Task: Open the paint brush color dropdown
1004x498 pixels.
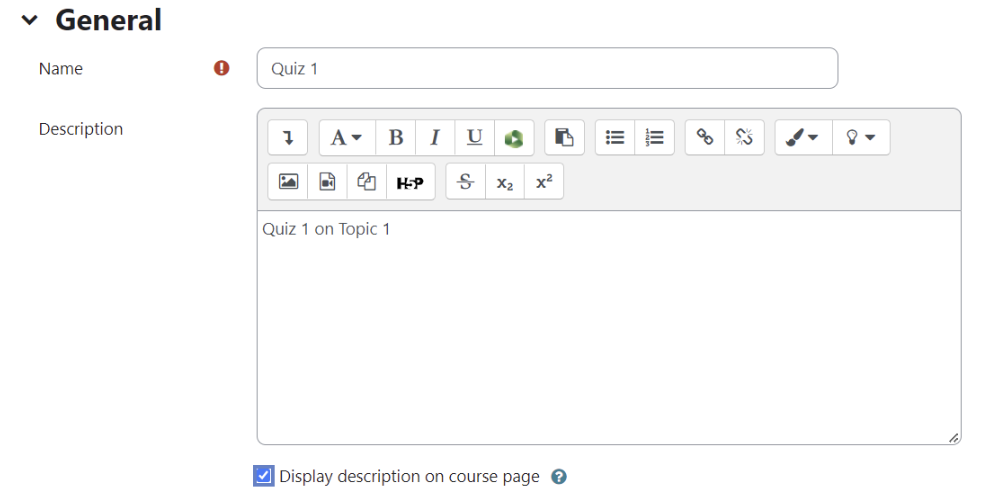Action: tap(802, 138)
